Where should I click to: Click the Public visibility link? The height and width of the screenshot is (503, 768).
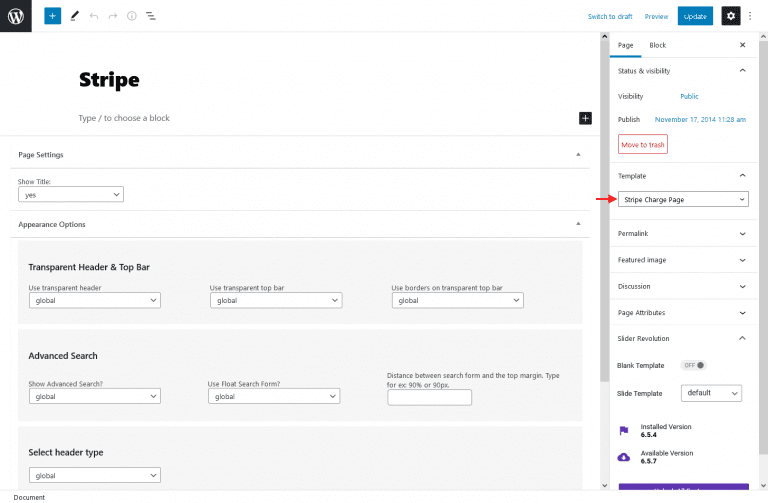click(689, 96)
